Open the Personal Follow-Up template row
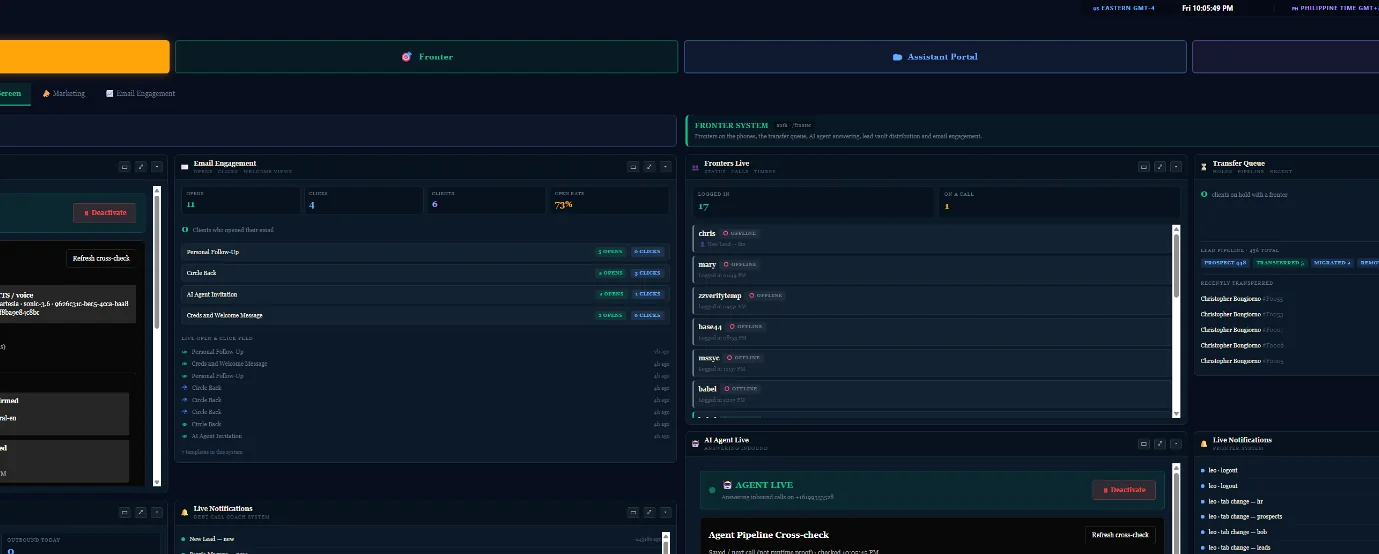This screenshot has width=1379, height=554. [x=425, y=252]
